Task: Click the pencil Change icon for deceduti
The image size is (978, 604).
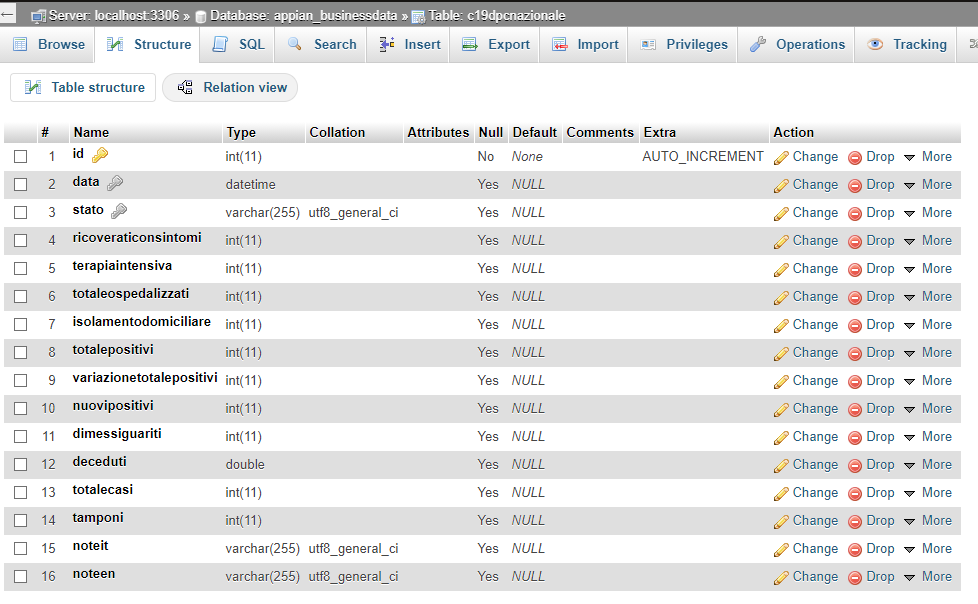Action: tap(781, 465)
